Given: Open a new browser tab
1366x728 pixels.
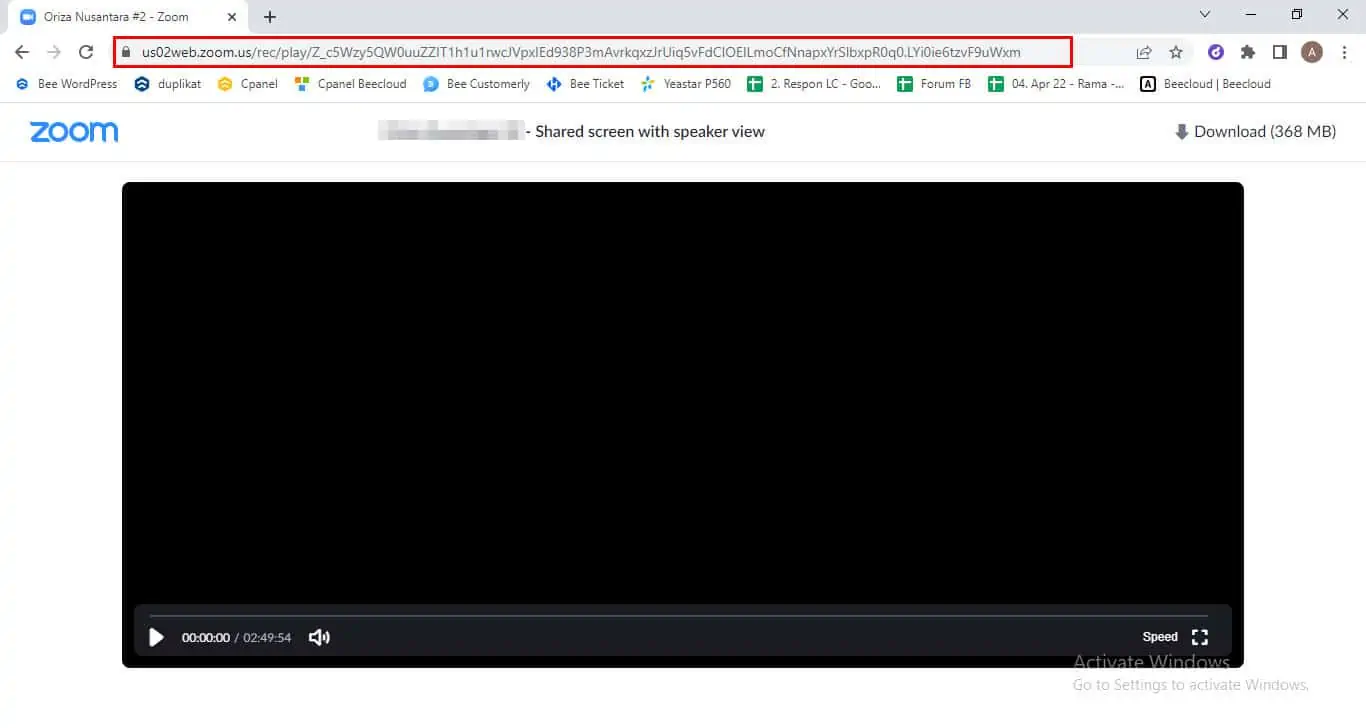Looking at the screenshot, I should [270, 17].
